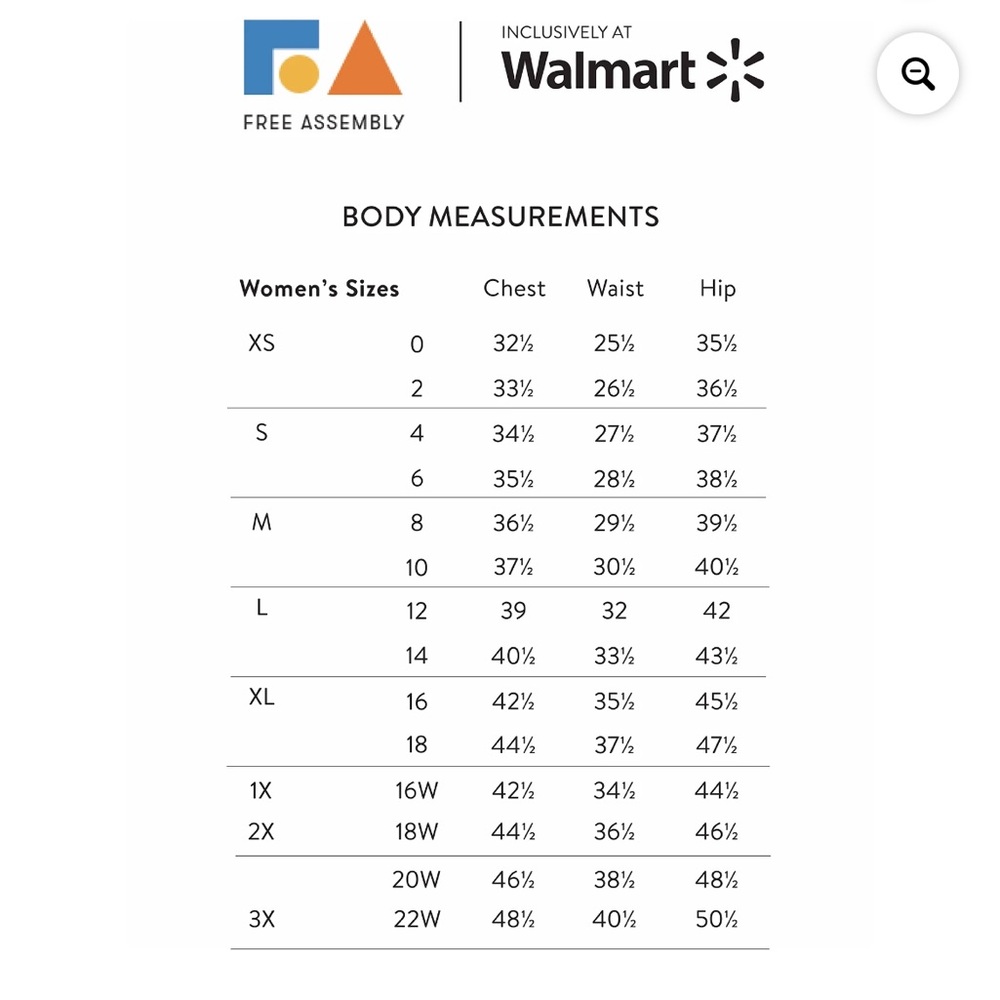
Task: Click the Chest column header
Action: pyautogui.click(x=514, y=288)
